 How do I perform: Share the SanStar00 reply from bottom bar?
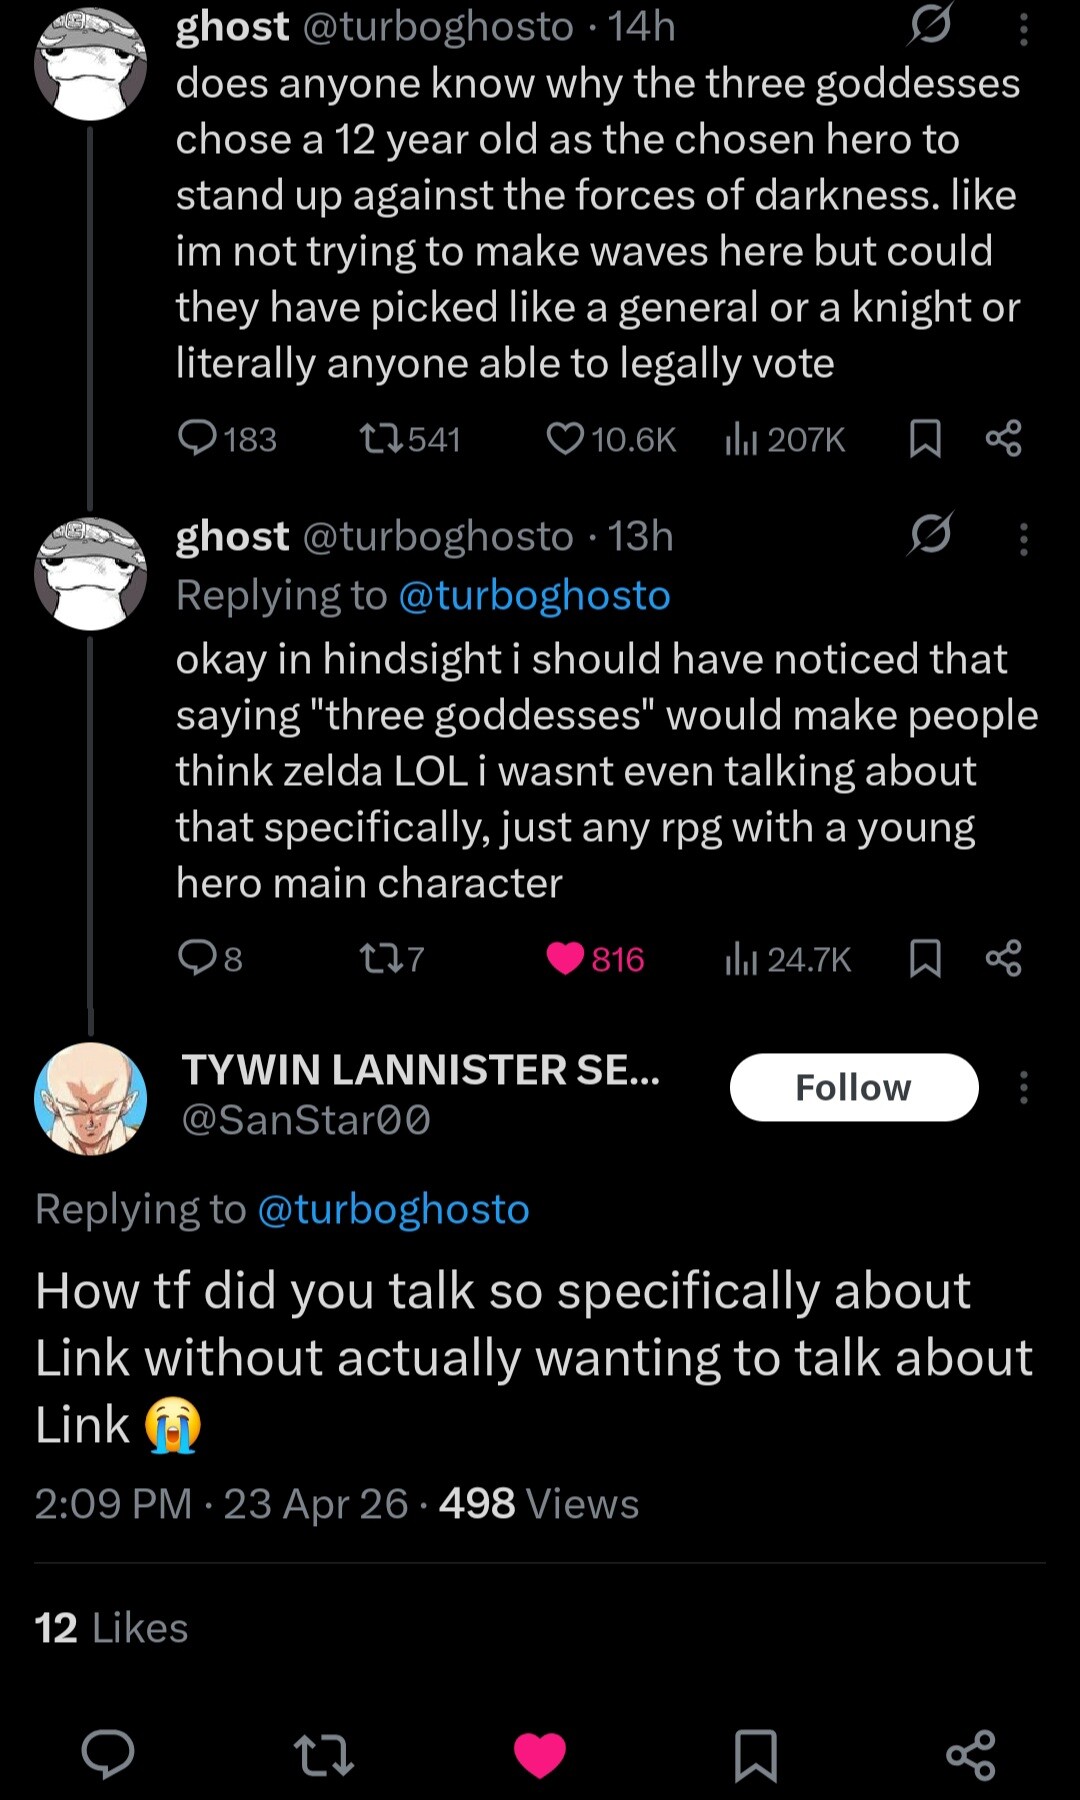point(970,1755)
